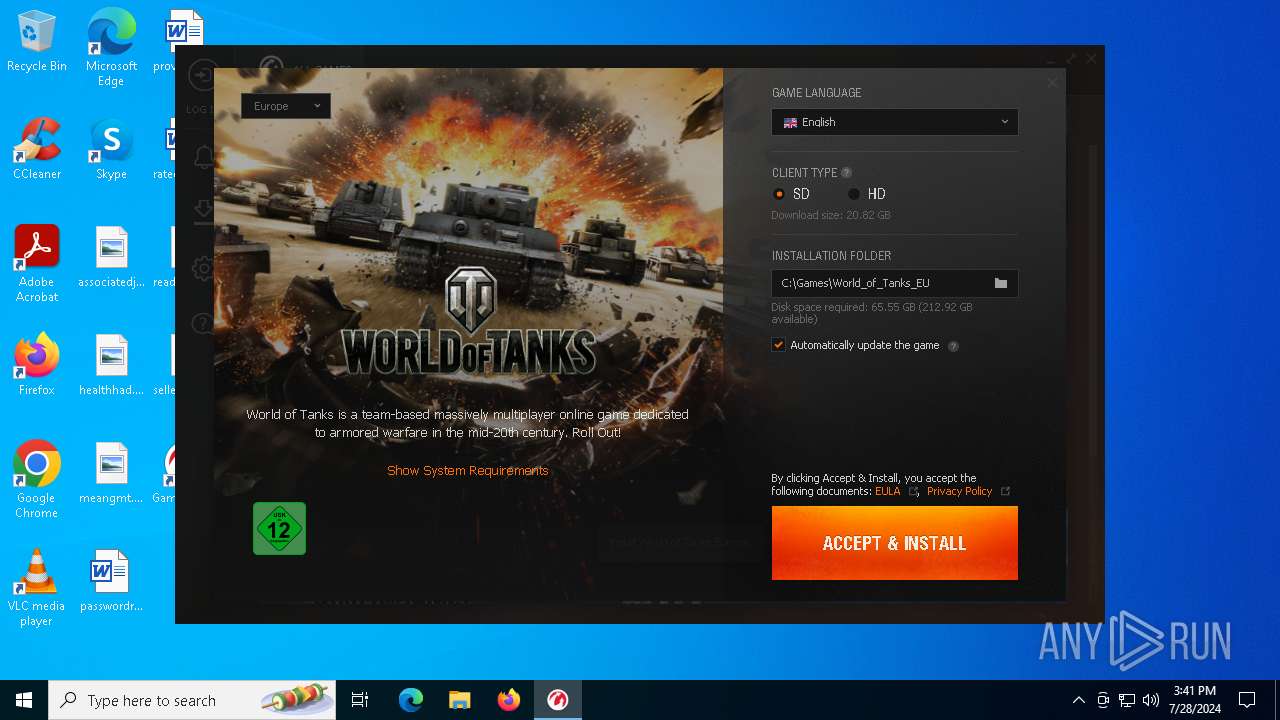The image size is (1280, 720).
Task: Open Microsoft Edge desktop shortcut
Action: coord(111,48)
